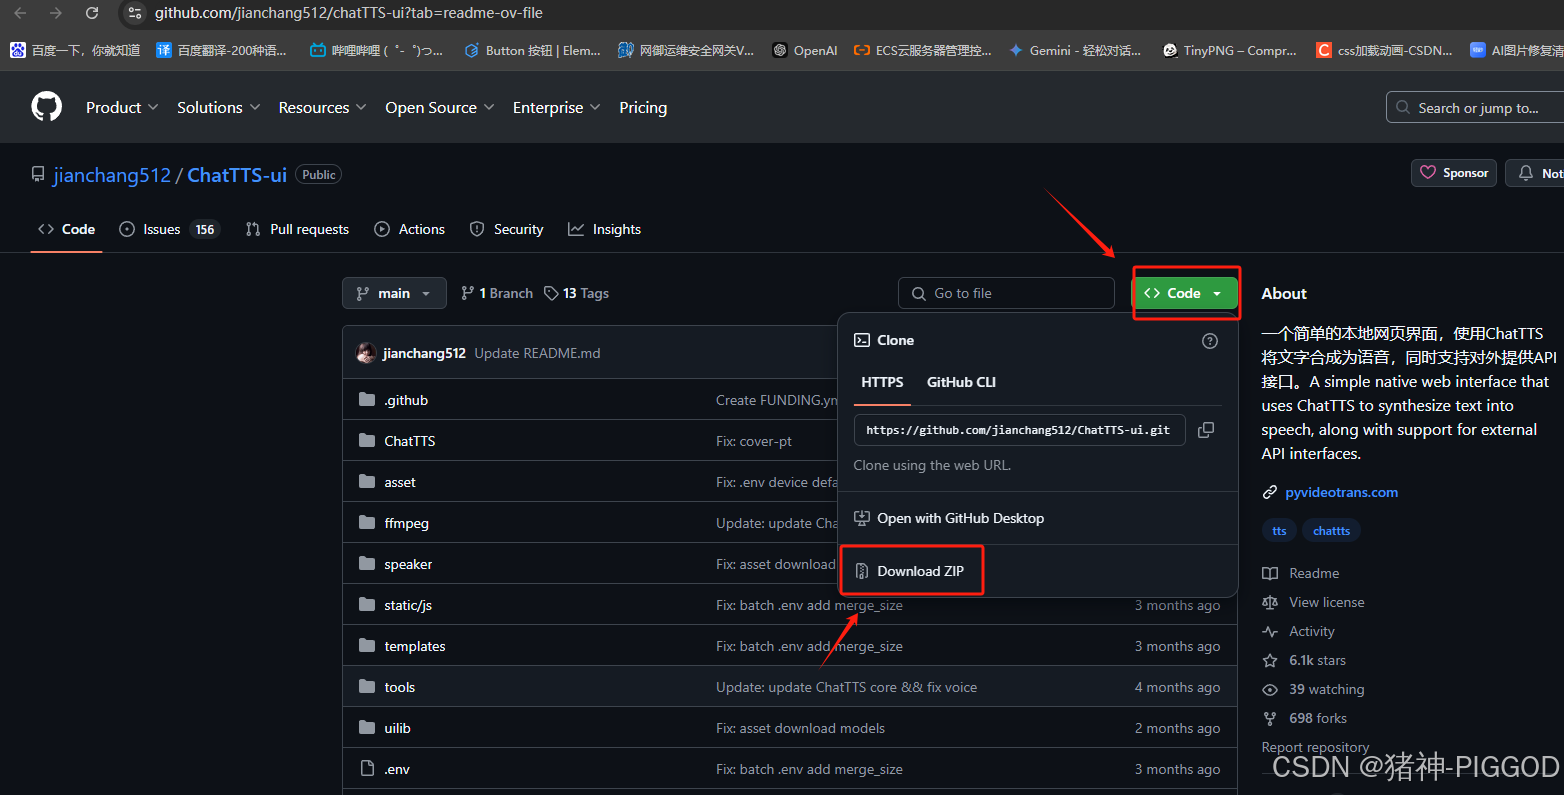Open the clone help question mark icon
The height and width of the screenshot is (795, 1564).
point(1210,341)
